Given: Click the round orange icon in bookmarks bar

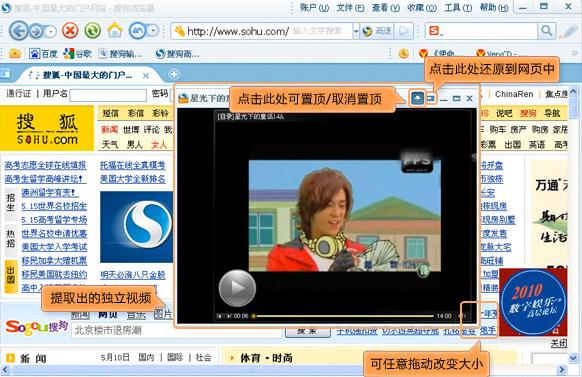Looking at the screenshot, I should tap(403, 54).
